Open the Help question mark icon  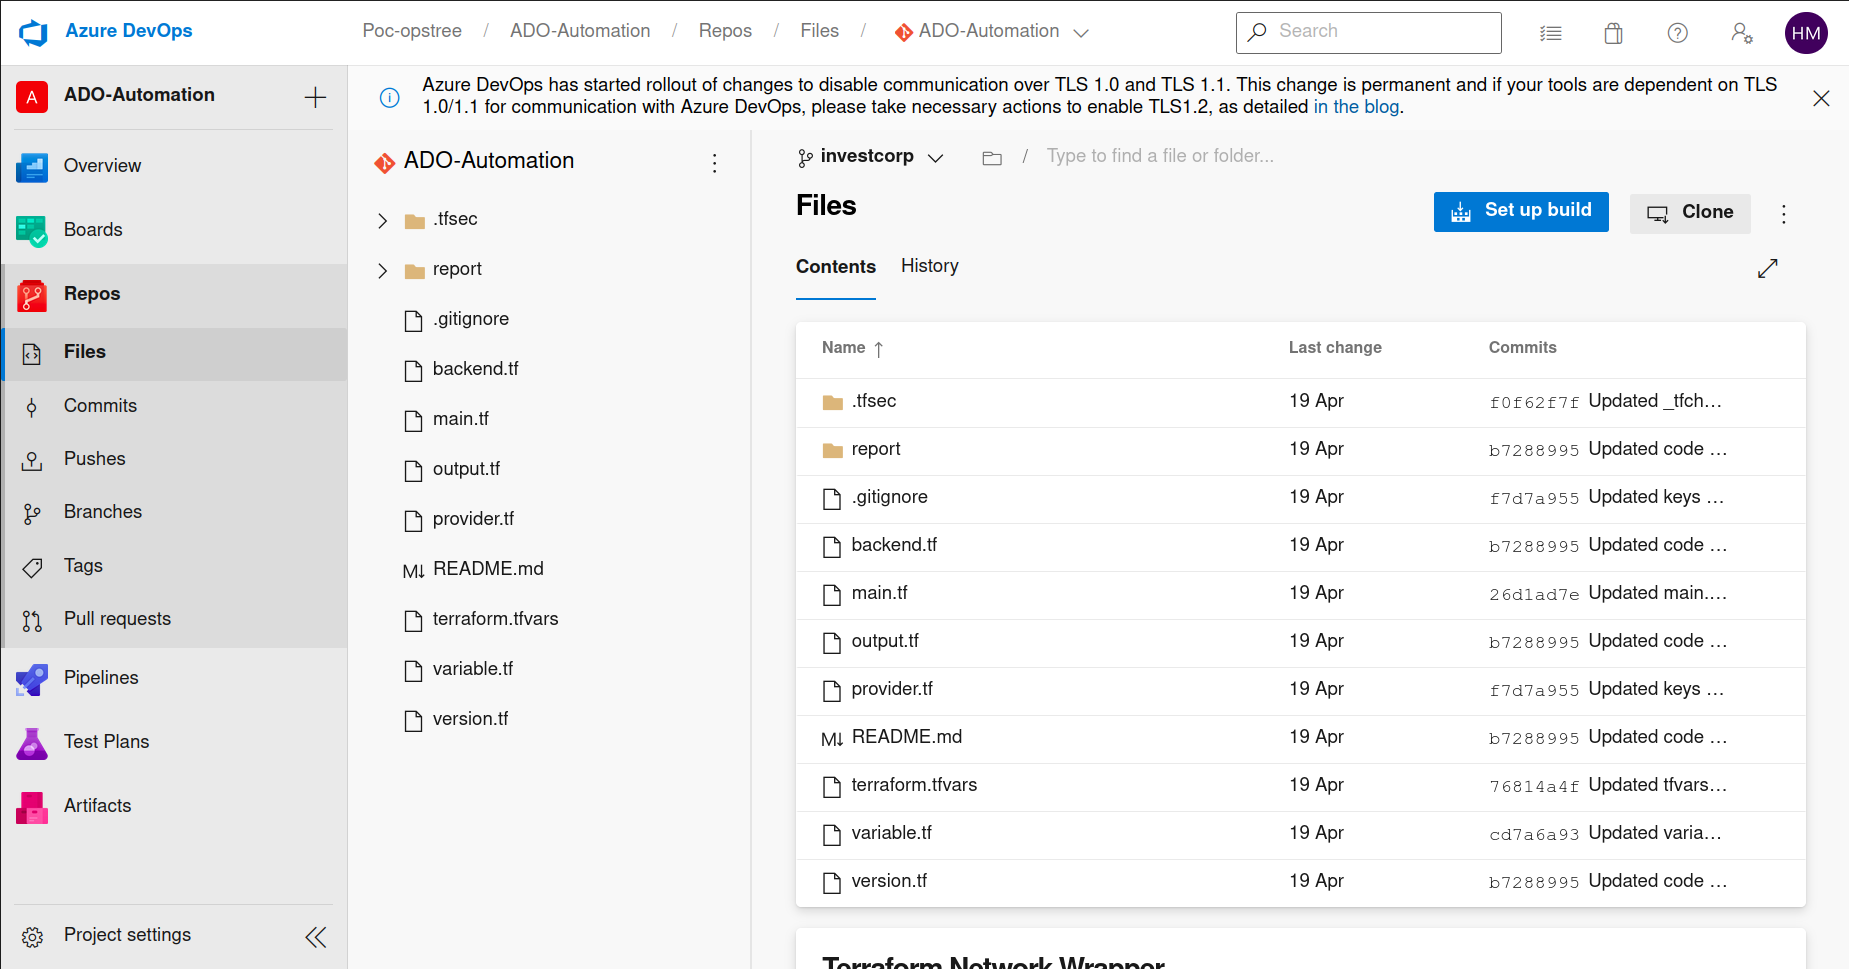pos(1678,33)
